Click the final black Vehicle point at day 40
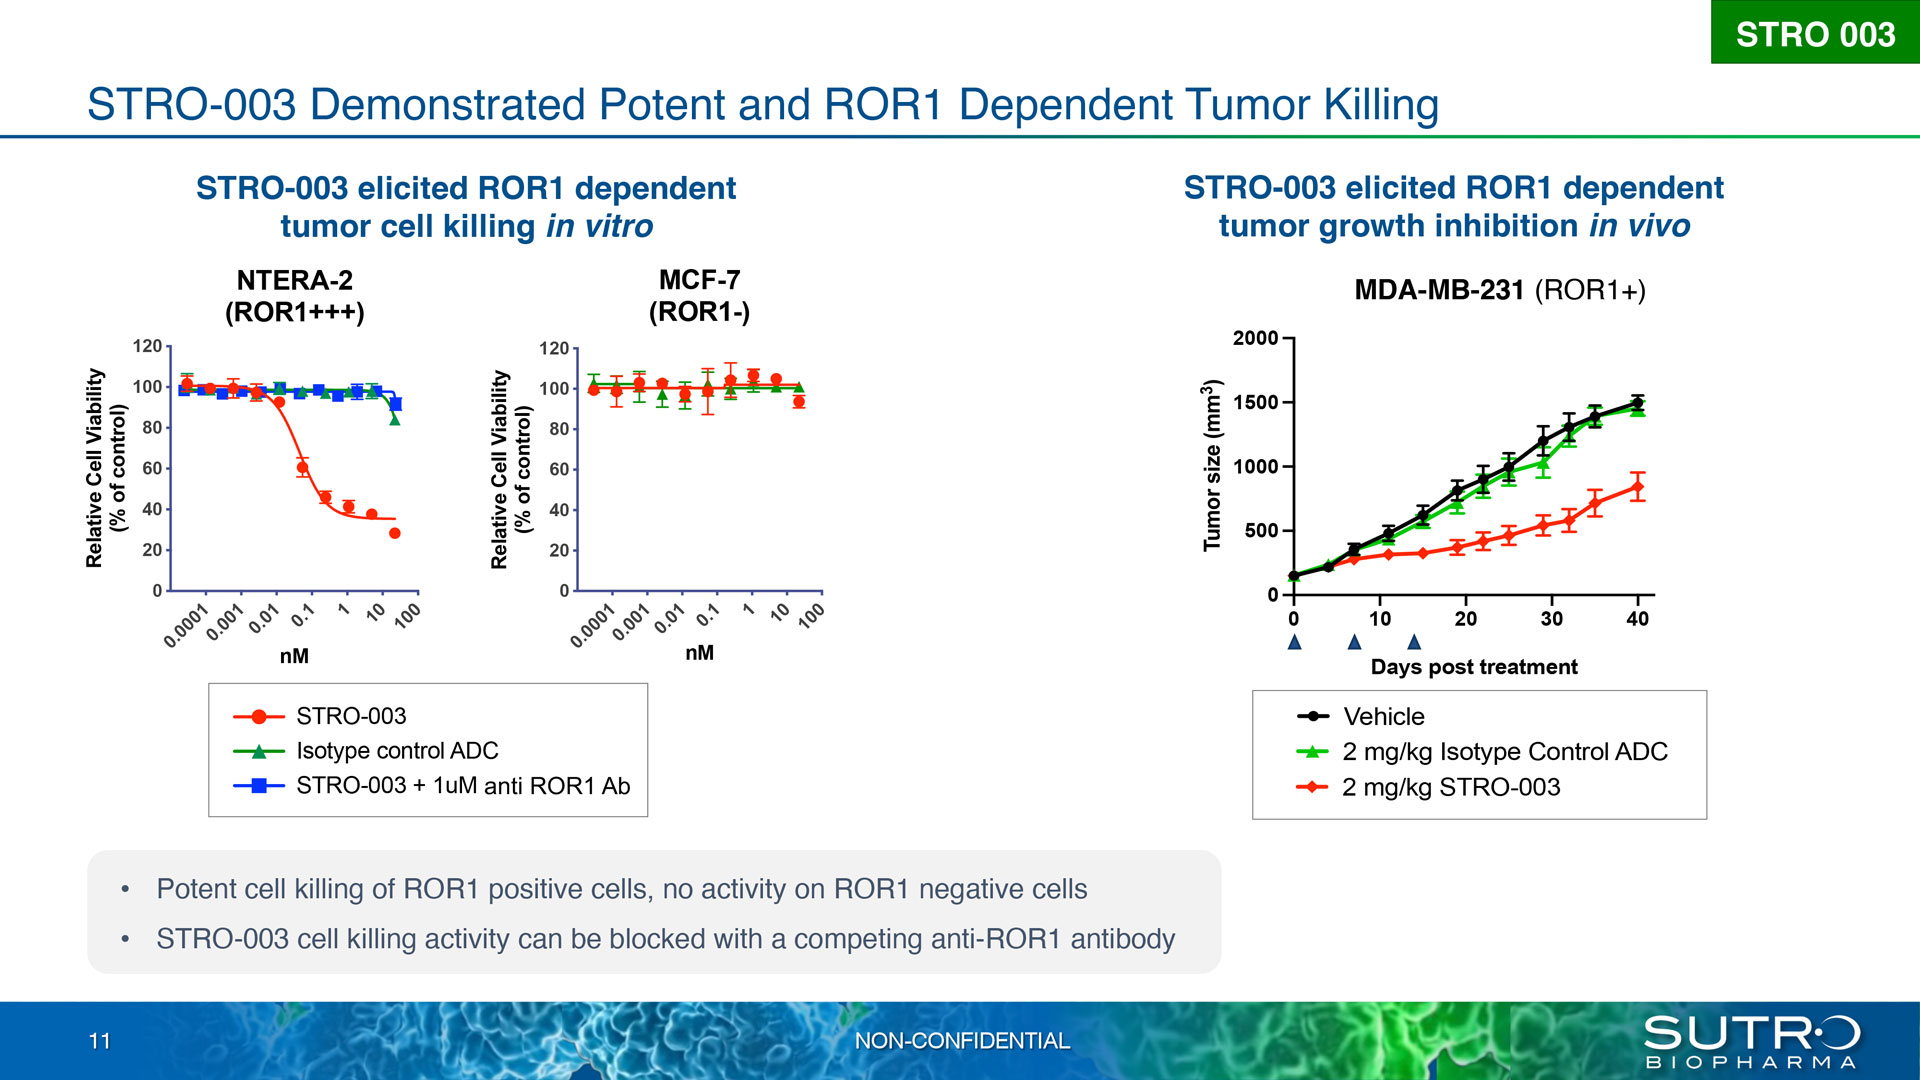1920x1080 pixels. (x=1637, y=403)
